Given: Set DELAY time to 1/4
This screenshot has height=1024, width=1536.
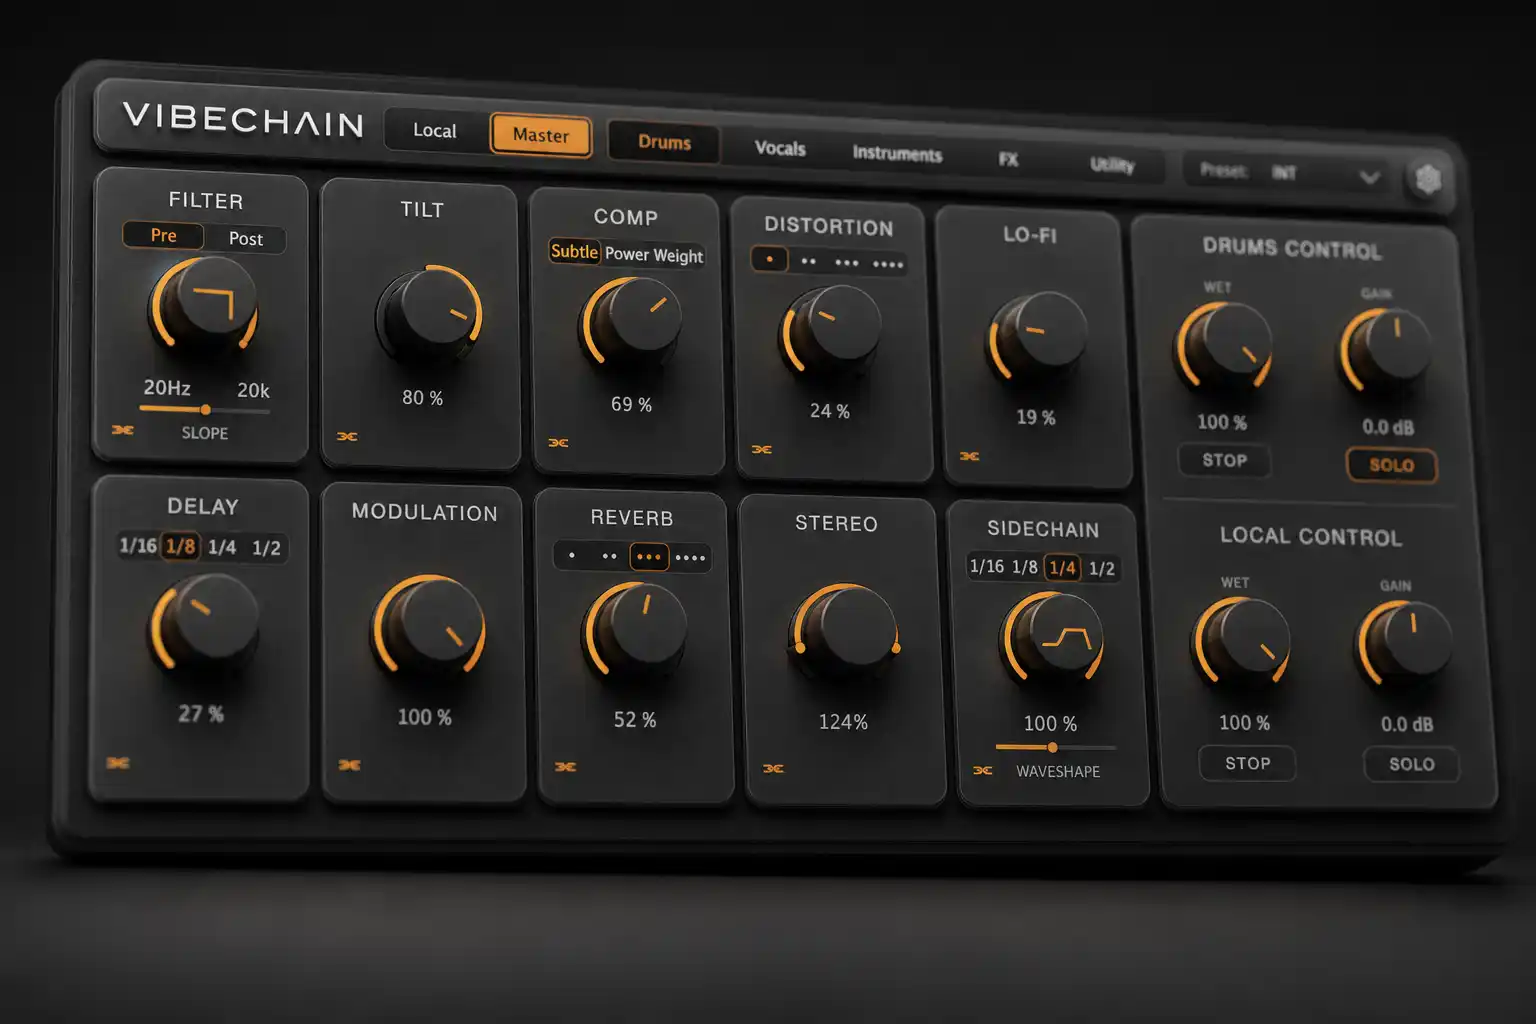Looking at the screenshot, I should tap(222, 547).
